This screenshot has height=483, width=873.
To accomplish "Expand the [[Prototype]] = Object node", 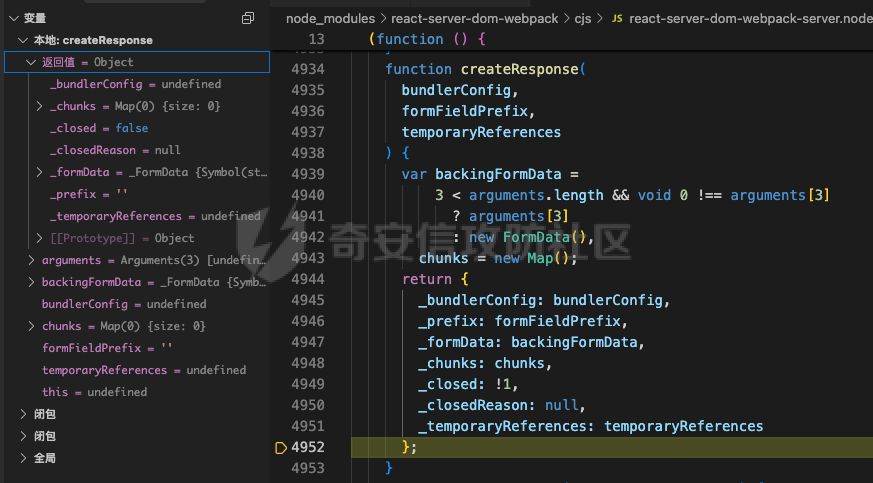I will coord(39,238).
